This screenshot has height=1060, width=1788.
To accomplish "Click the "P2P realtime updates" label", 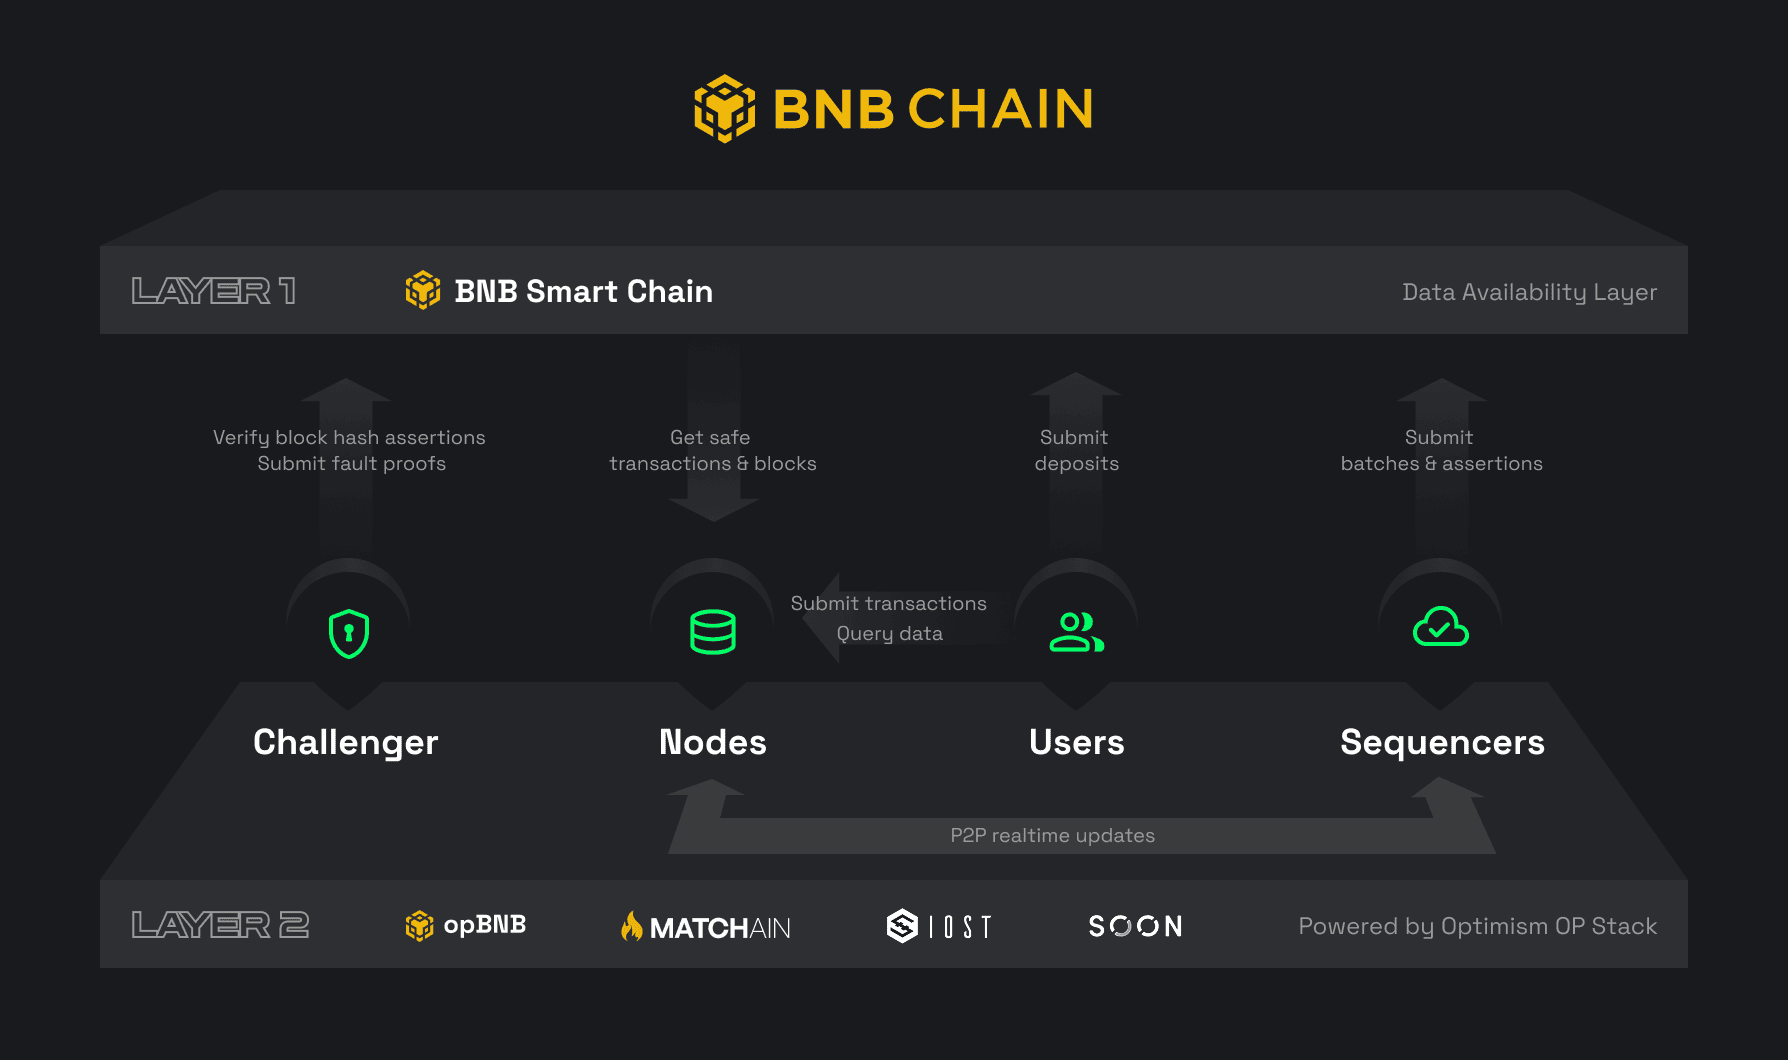I will 1052,835.
